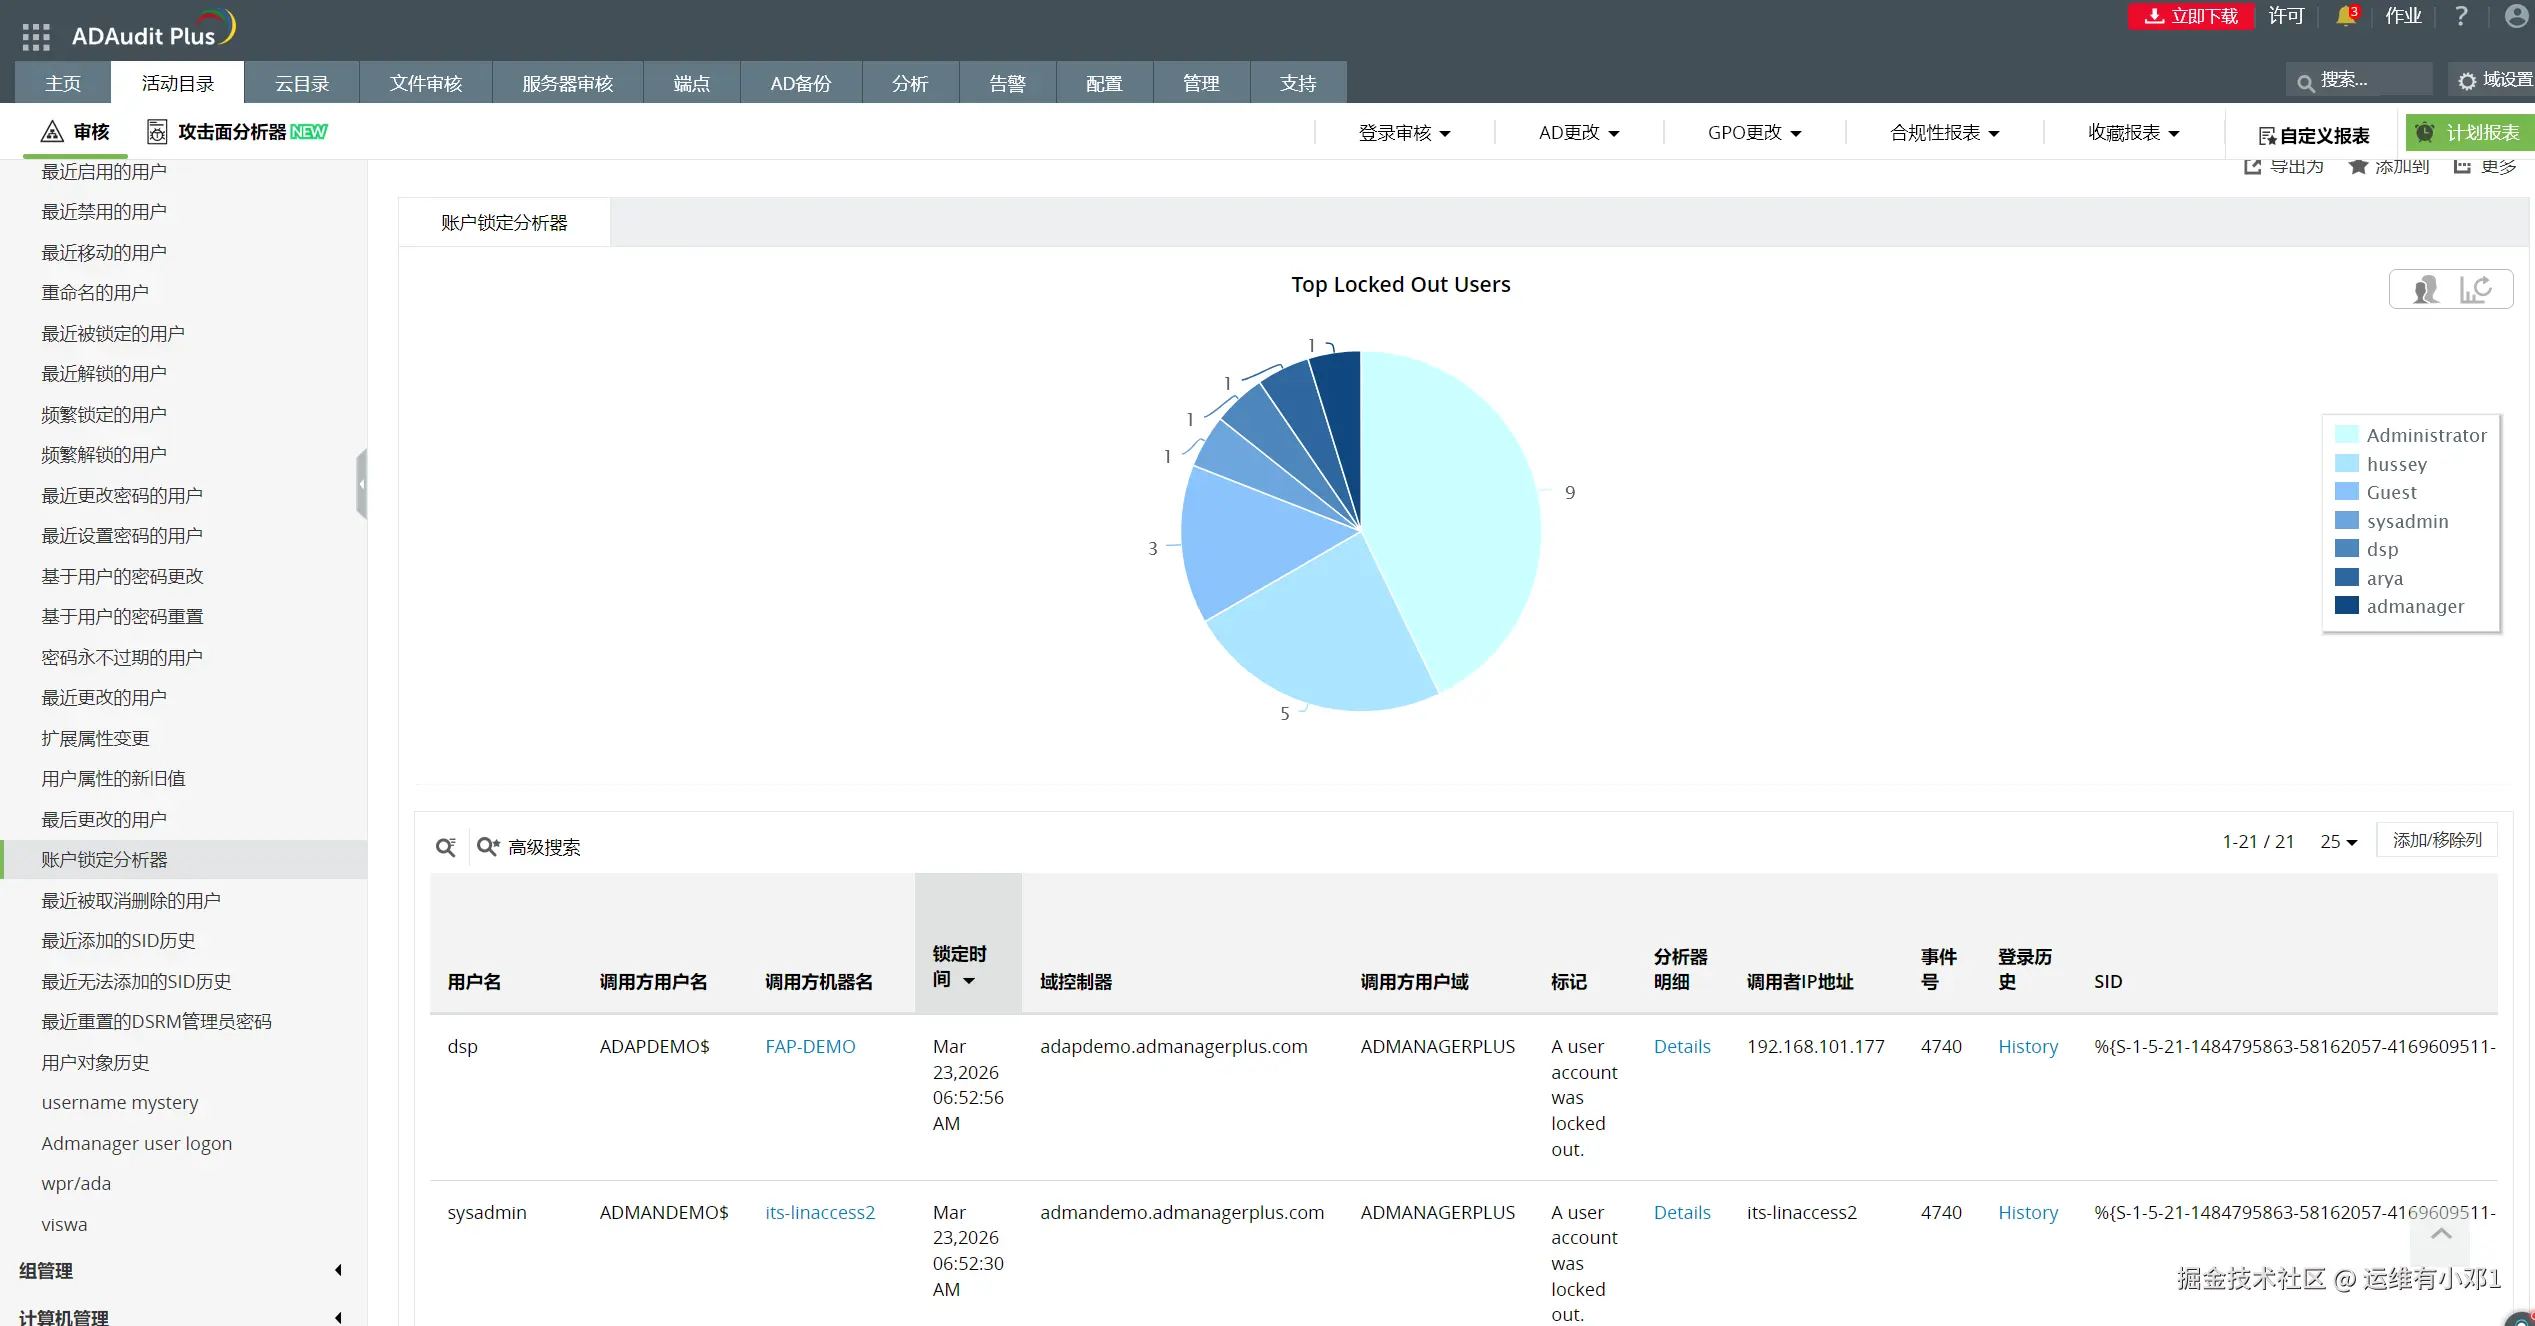Open the rows-per-page 25 dropdown

point(2338,842)
